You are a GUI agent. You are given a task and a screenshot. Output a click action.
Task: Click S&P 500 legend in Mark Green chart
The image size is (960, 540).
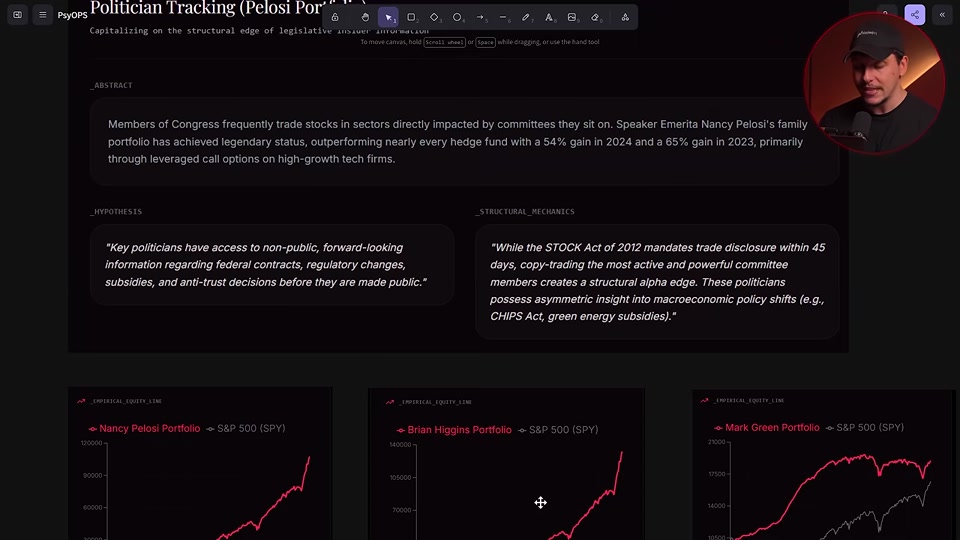tap(864, 427)
